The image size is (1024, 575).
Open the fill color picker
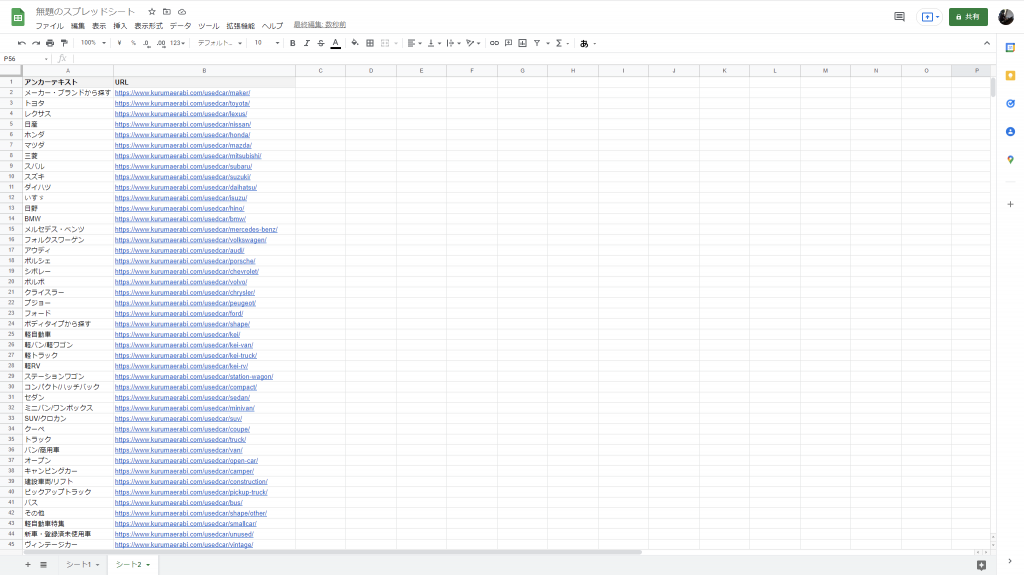[x=355, y=43]
